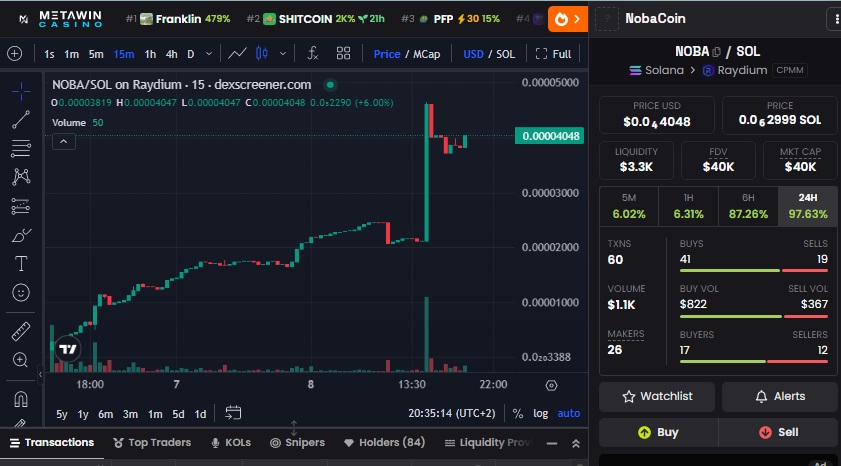
Task: Select the 1h timeframe
Action: tap(150, 54)
